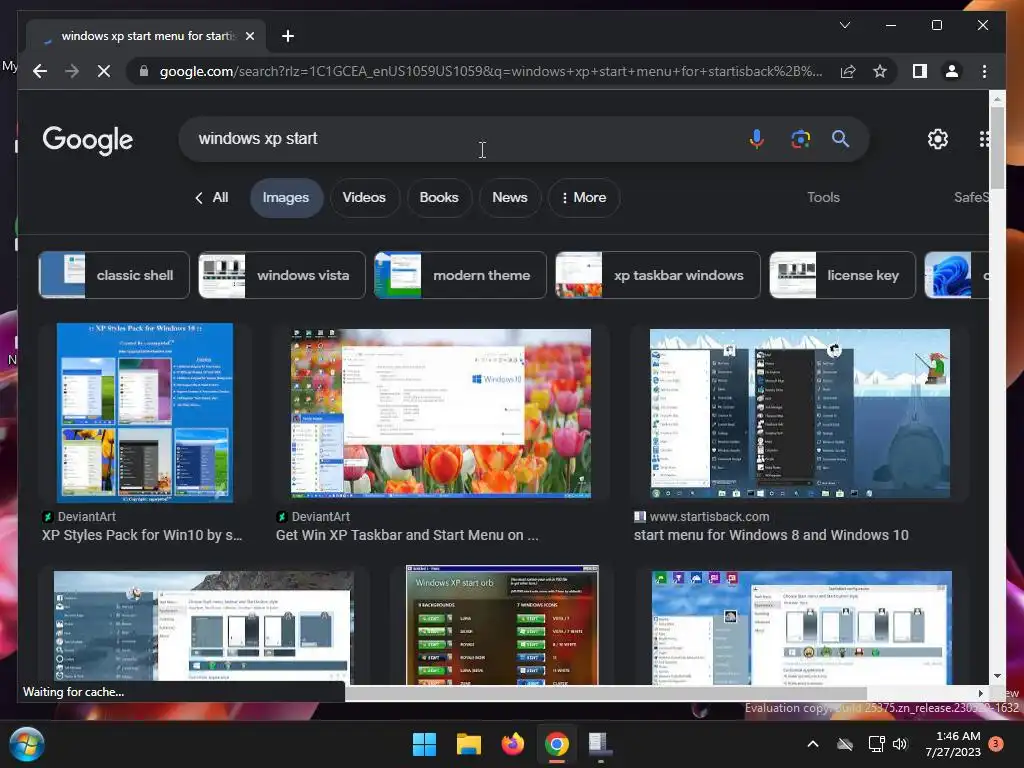Bookmark this page with star icon
The width and height of the screenshot is (1024, 768).
point(880,71)
